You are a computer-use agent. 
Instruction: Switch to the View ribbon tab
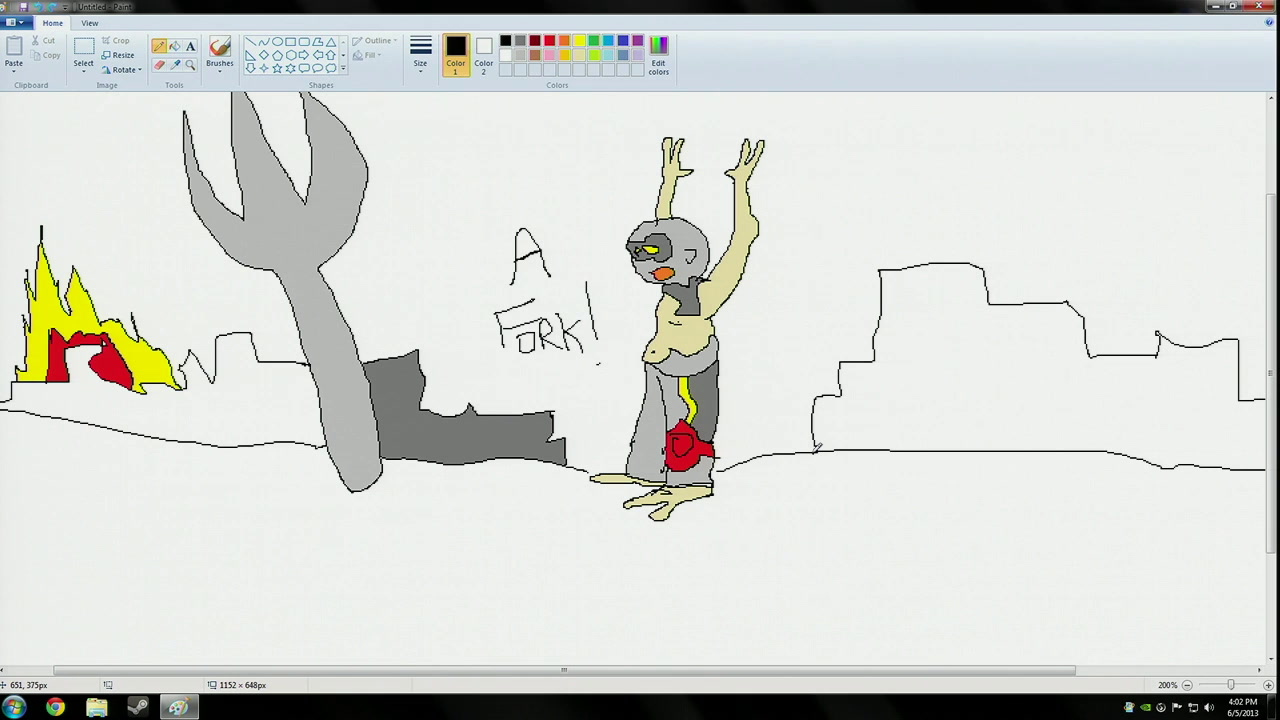point(90,23)
